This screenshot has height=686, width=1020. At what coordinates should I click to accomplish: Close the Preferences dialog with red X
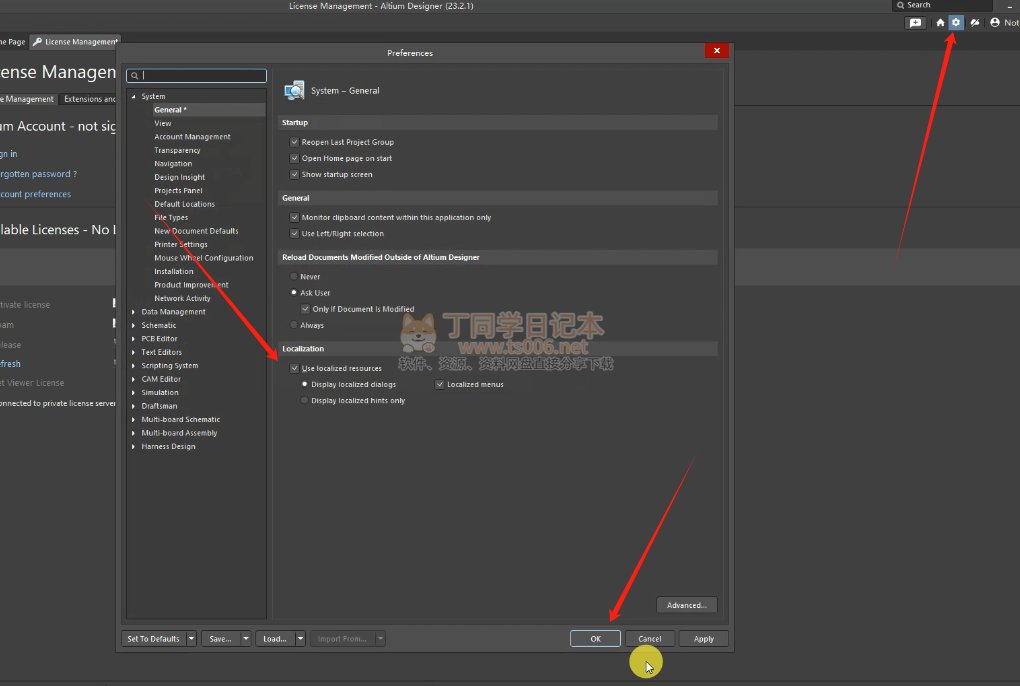click(715, 51)
